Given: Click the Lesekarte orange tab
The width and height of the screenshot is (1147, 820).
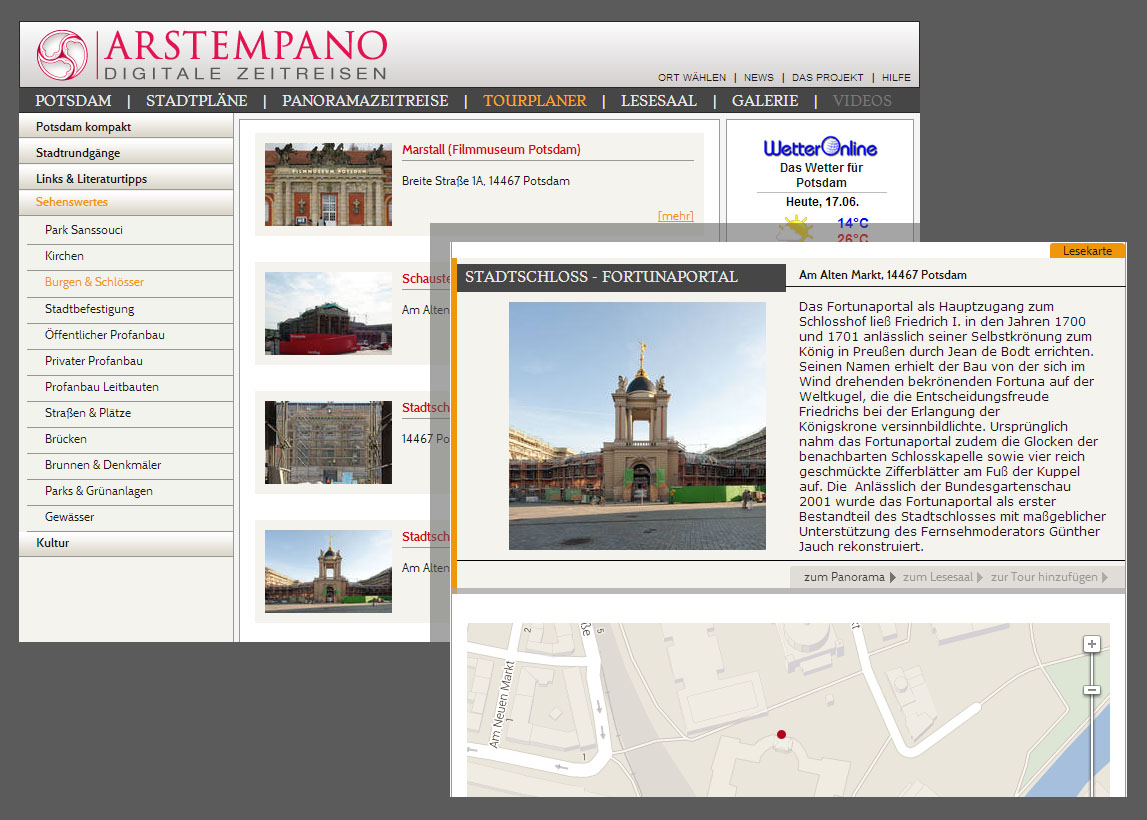Looking at the screenshot, I should [x=1087, y=251].
